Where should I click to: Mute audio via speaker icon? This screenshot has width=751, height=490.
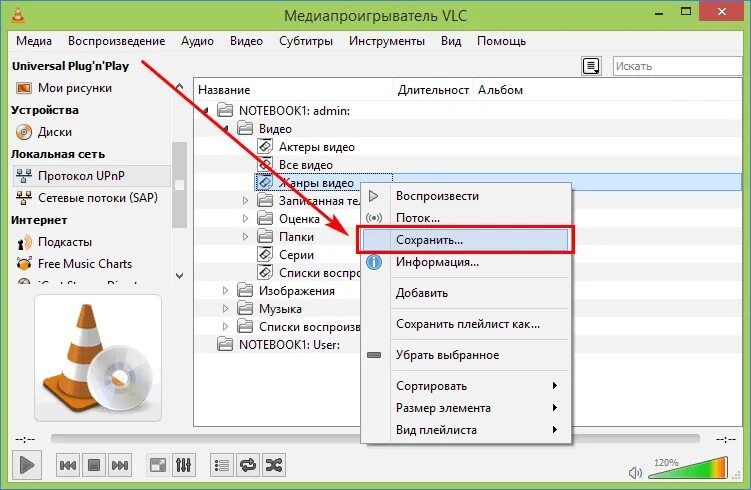tap(635, 473)
